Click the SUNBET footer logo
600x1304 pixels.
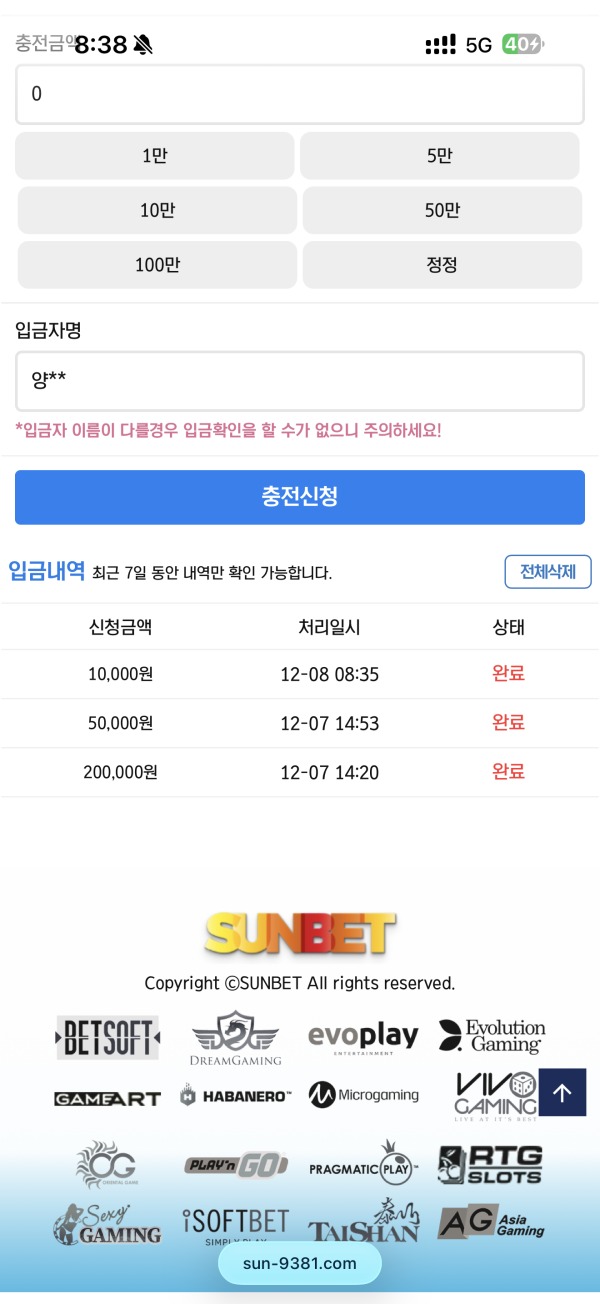coord(299,932)
